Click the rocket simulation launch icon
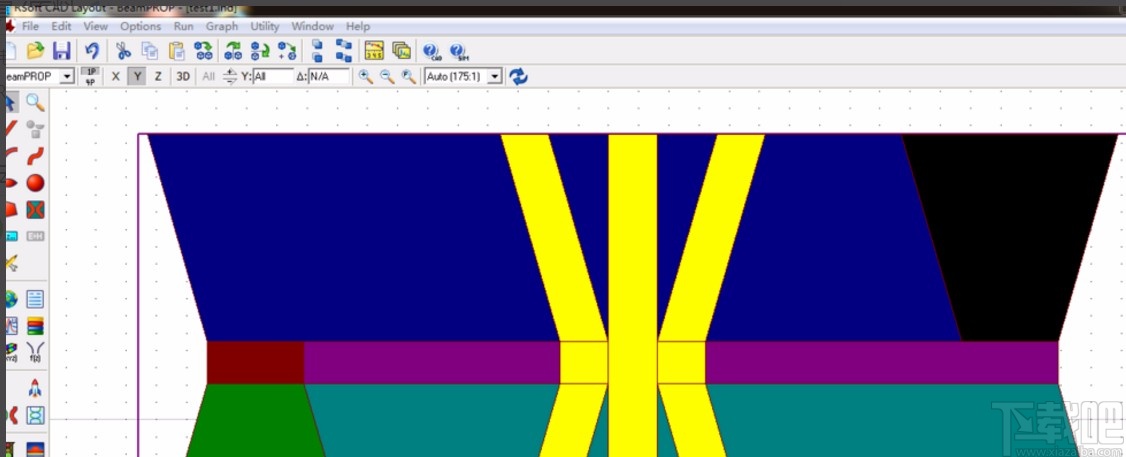1126x457 pixels. [35, 387]
